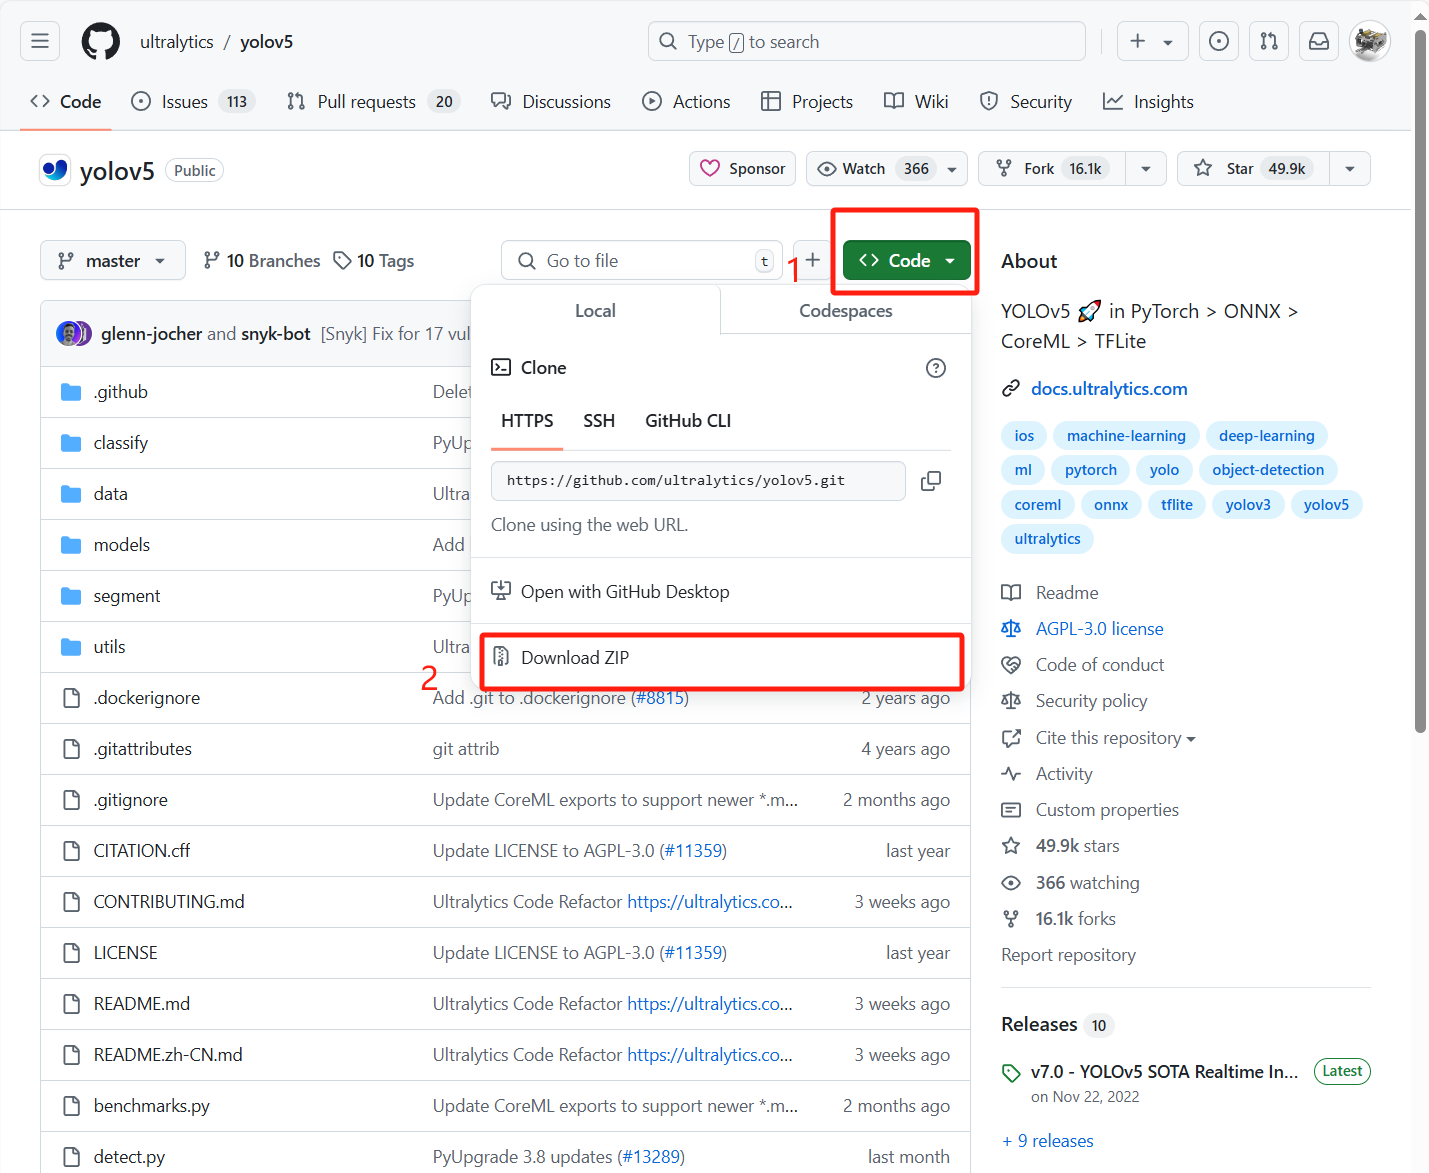Open the ultralytics owner link
The image size is (1429, 1173).
(176, 42)
